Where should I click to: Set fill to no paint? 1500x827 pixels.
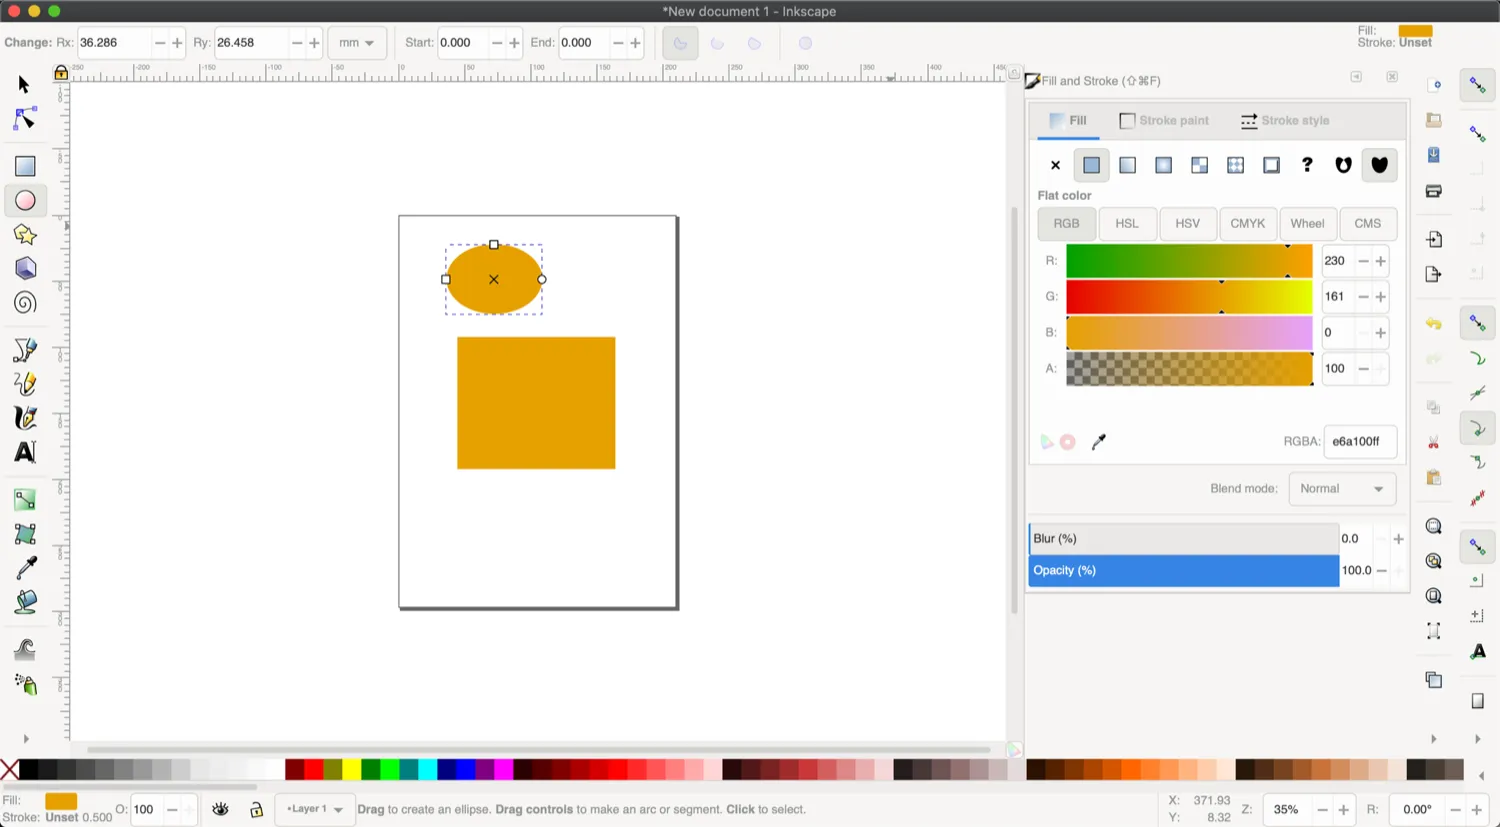tap(1055, 165)
